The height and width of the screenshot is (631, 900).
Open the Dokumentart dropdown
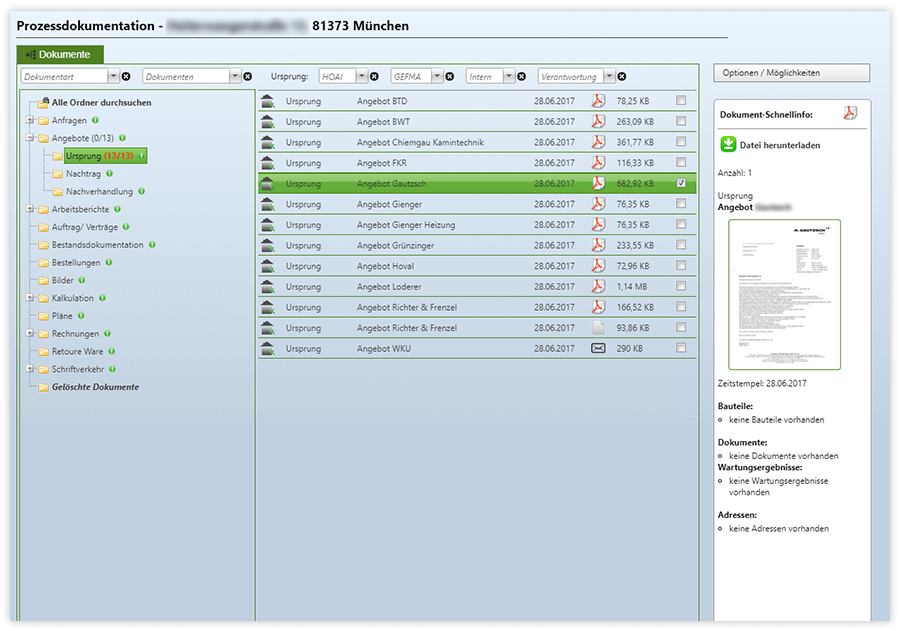pyautogui.click(x=113, y=76)
